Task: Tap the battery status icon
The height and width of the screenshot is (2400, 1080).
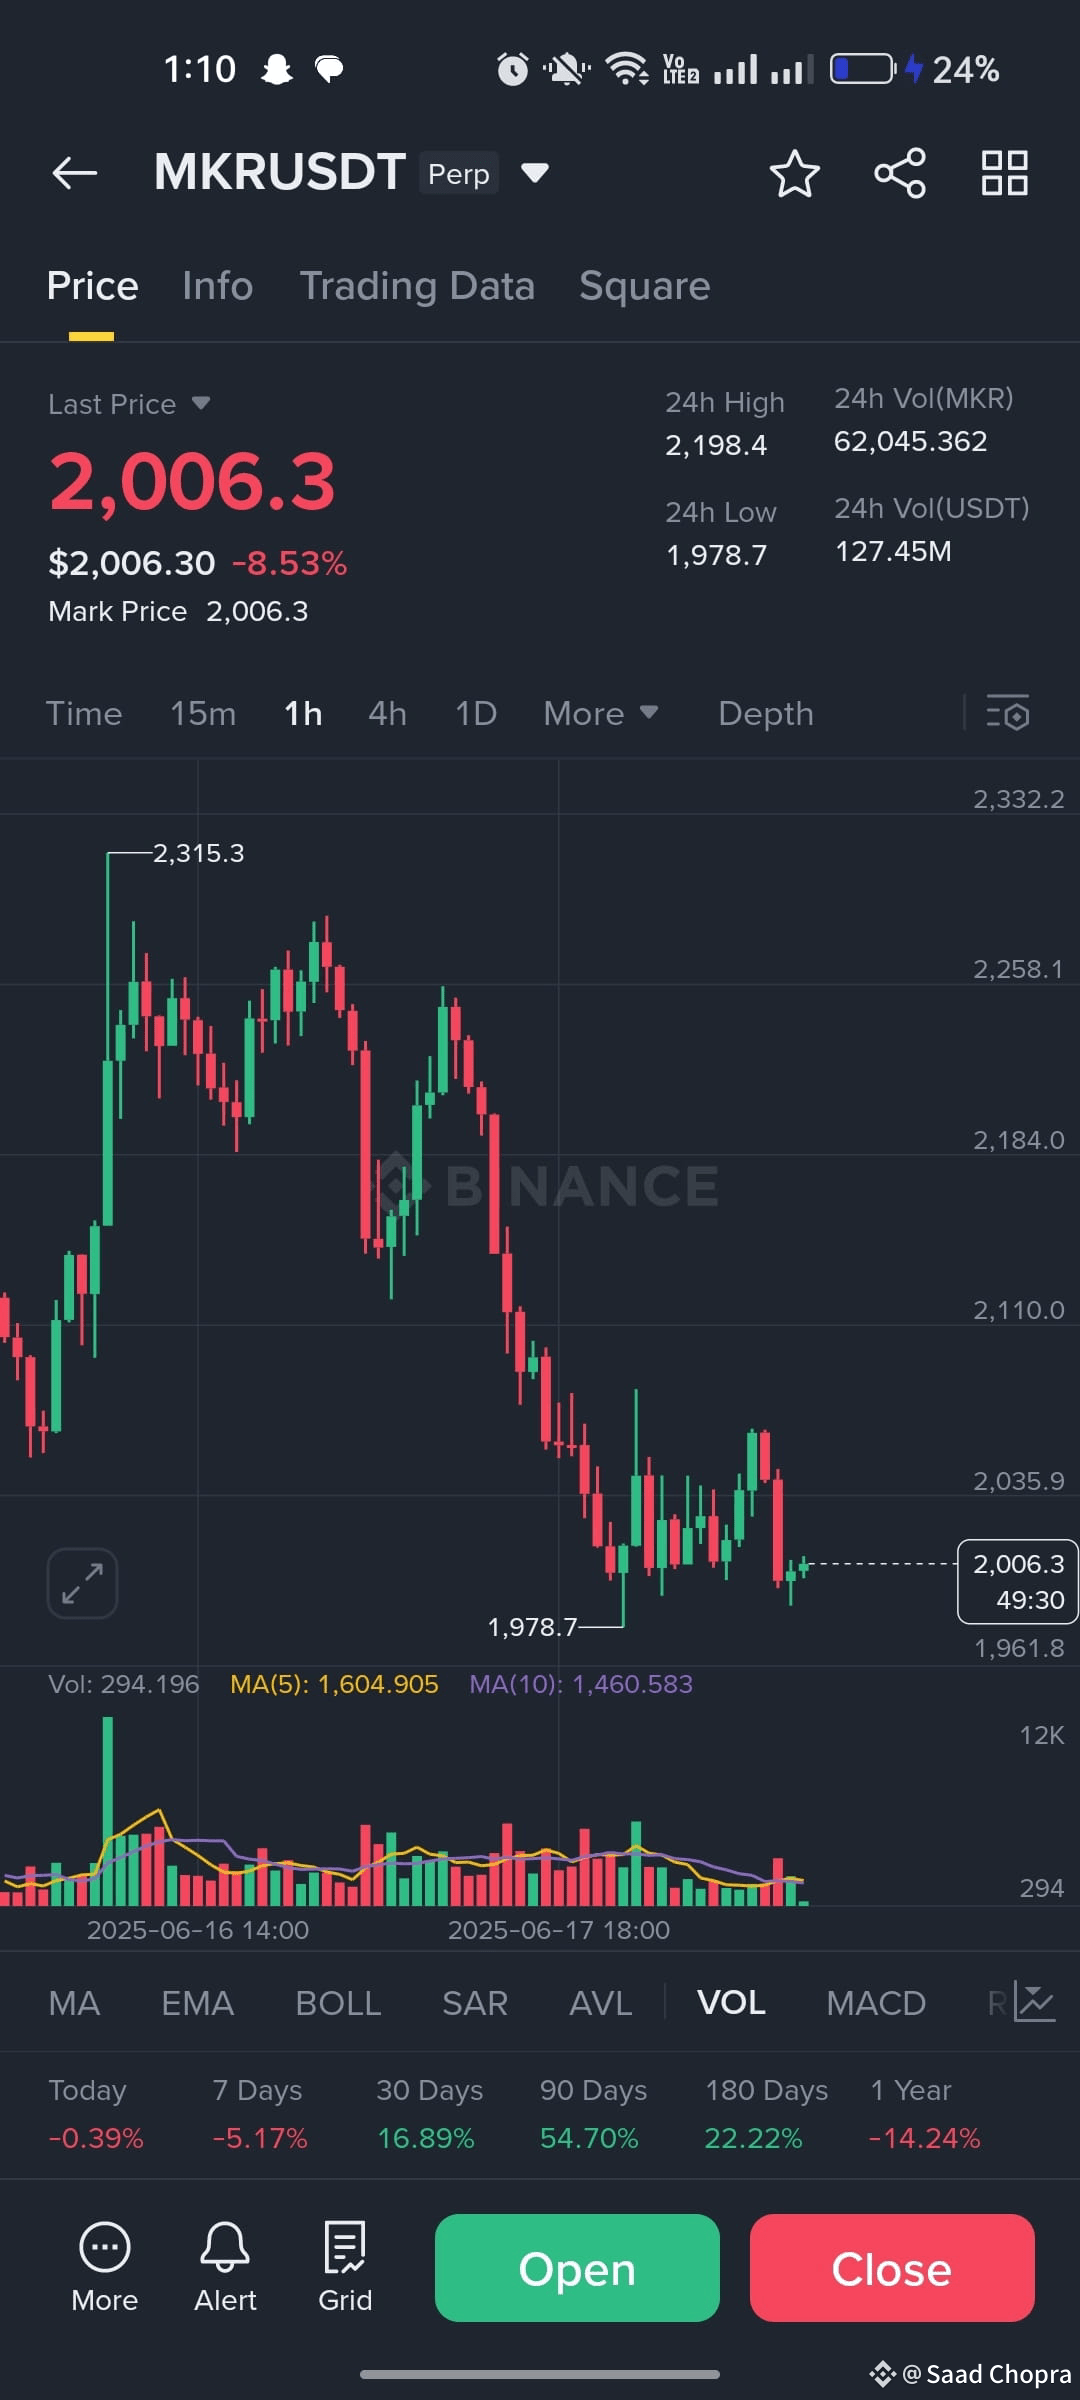Action: [862, 69]
